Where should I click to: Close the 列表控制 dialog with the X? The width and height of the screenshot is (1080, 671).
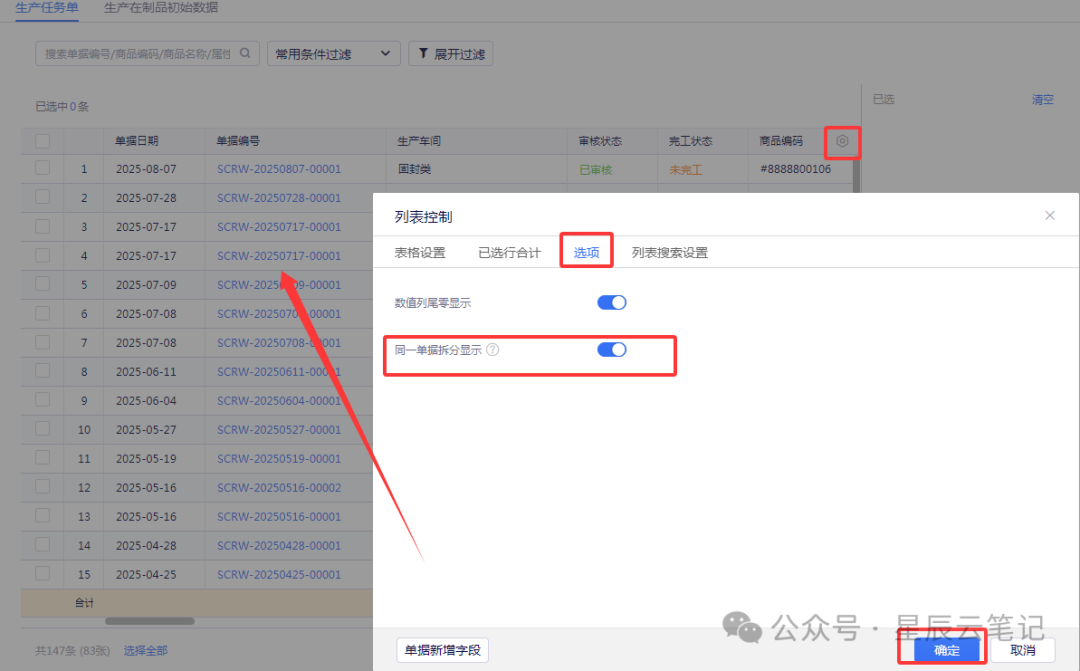coord(1050,216)
